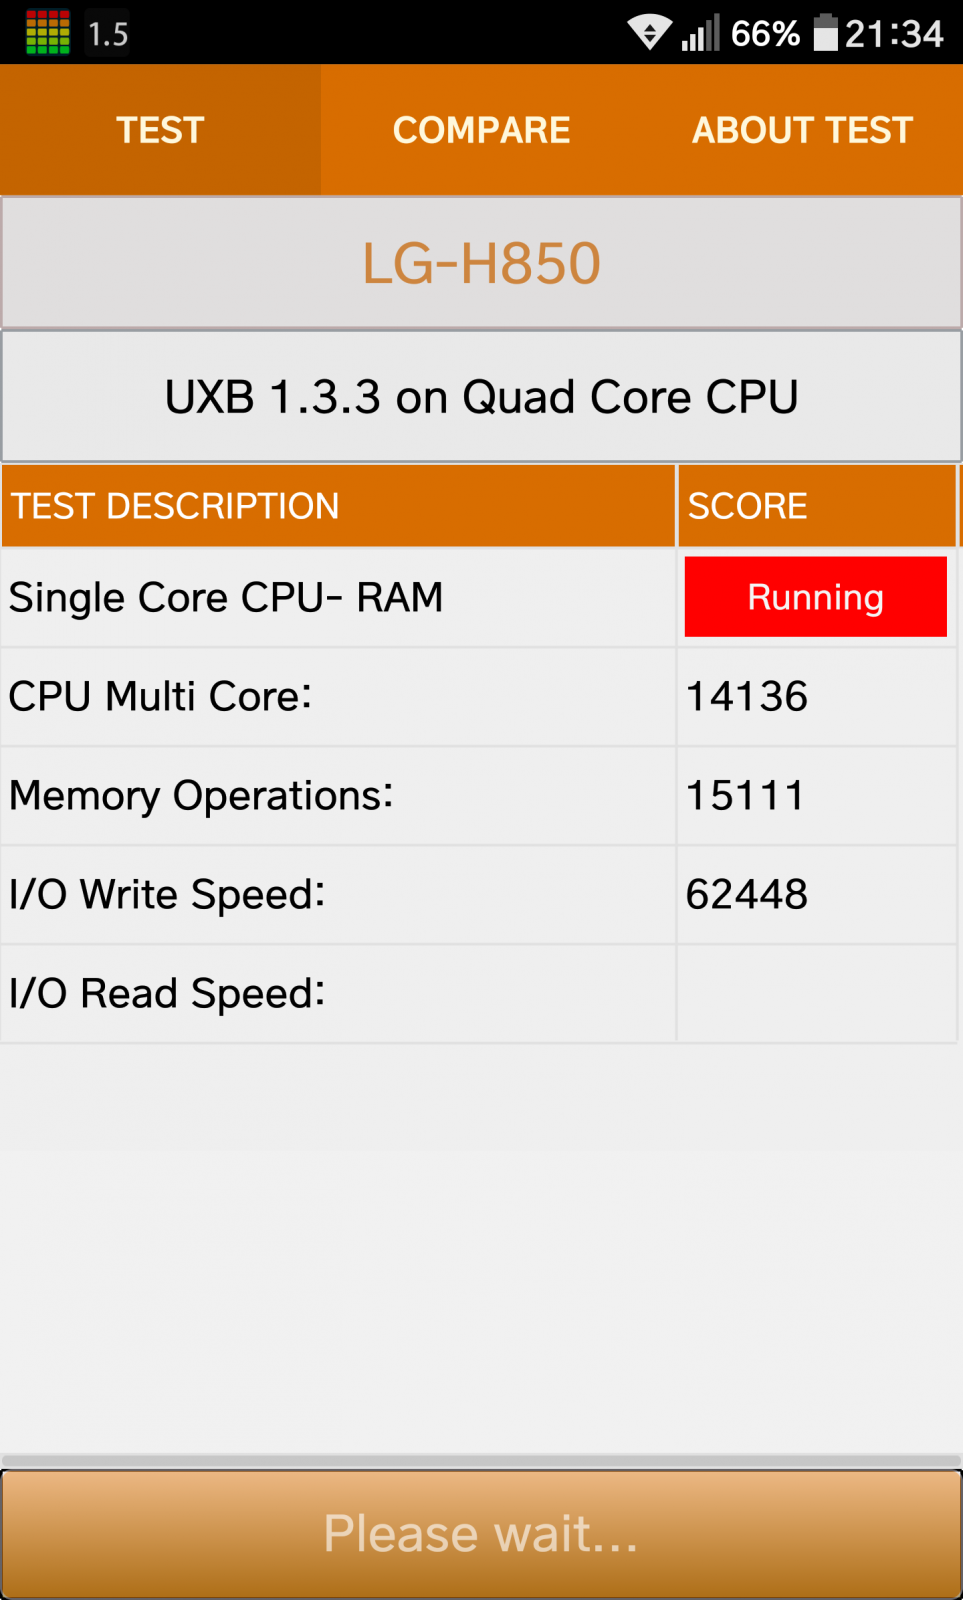Tap the cellular signal bars icon
963x1600 pixels.
pyautogui.click(x=701, y=33)
